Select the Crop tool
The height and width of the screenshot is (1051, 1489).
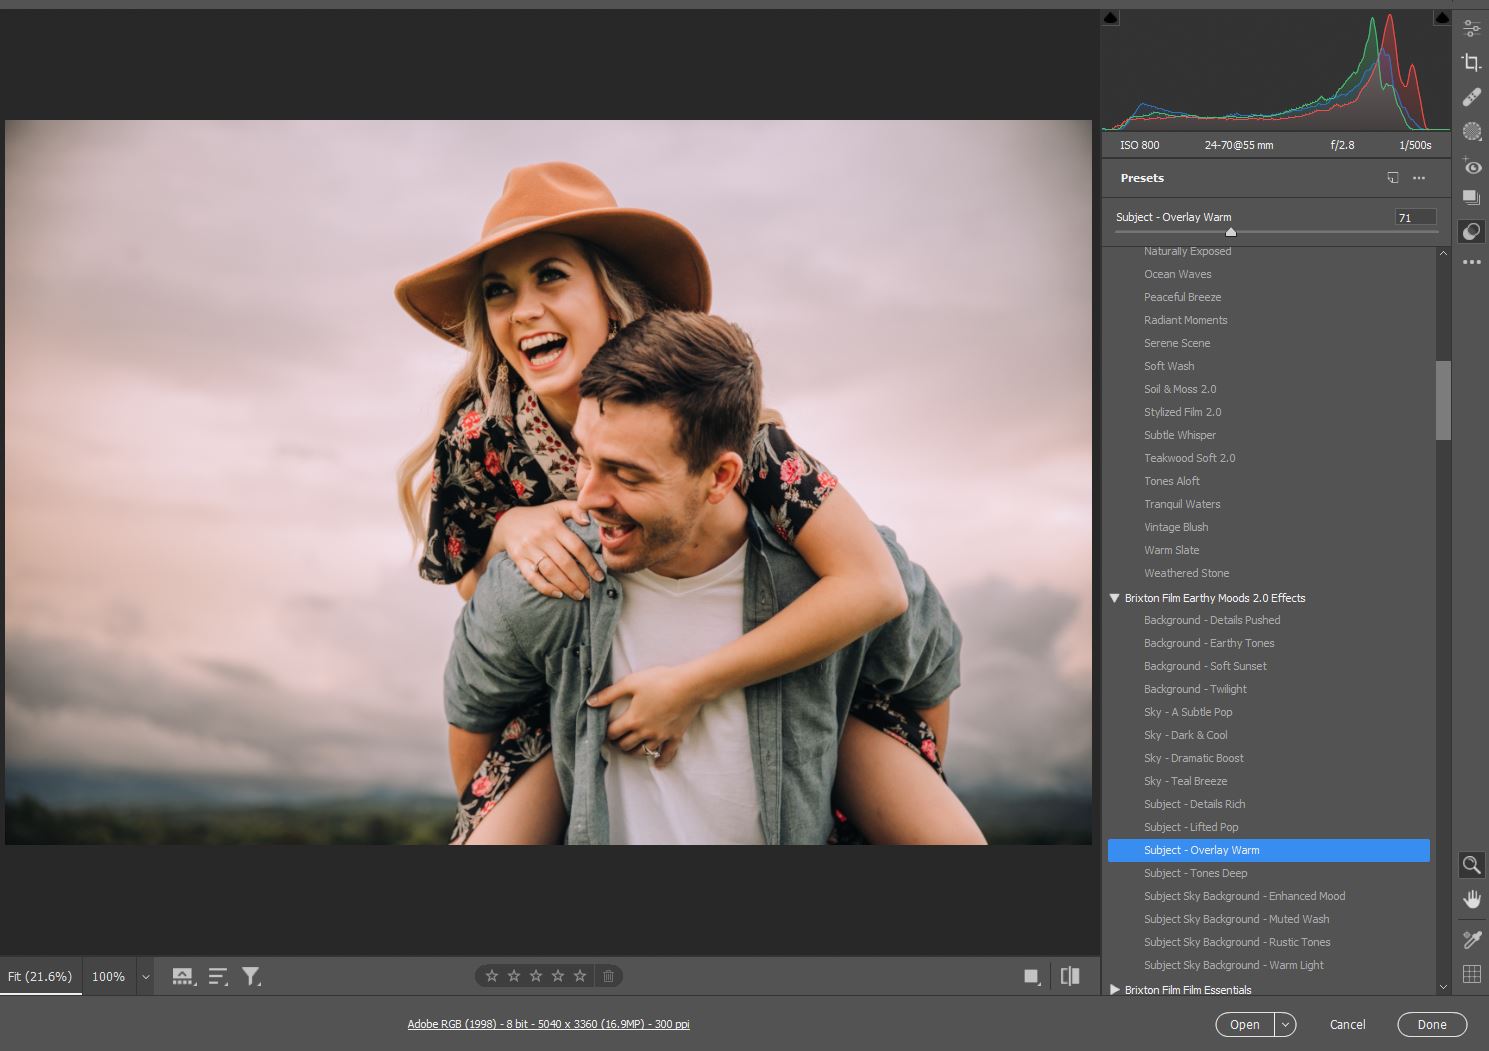(1471, 63)
